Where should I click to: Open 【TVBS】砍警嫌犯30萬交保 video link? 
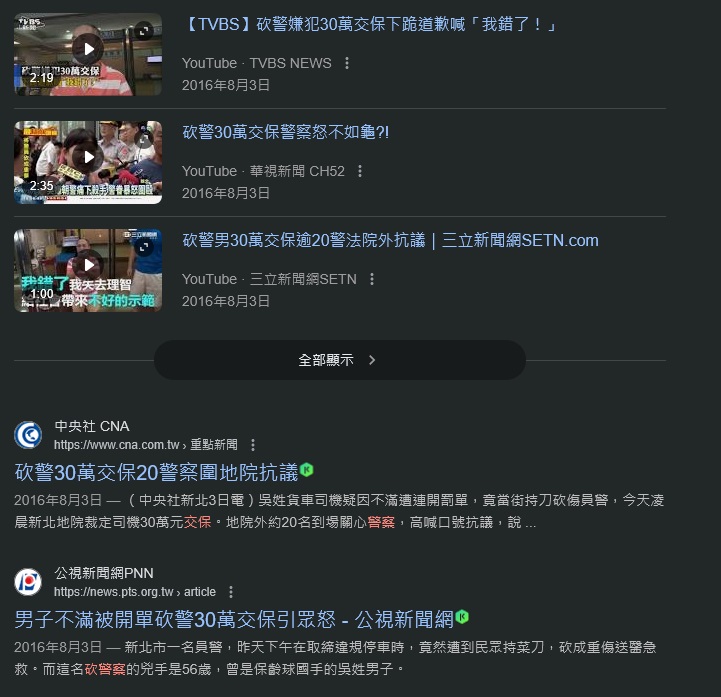click(x=370, y=24)
